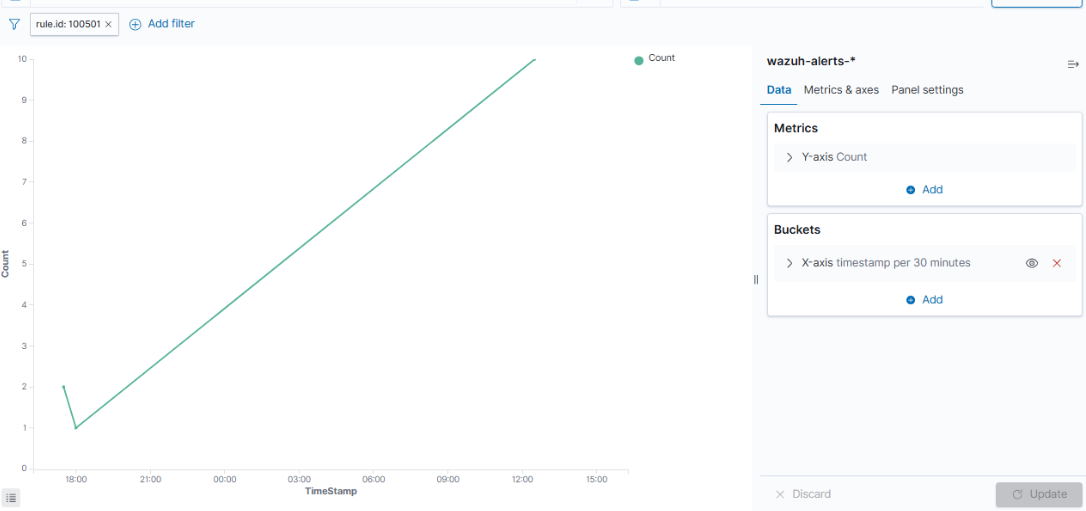The height and width of the screenshot is (511, 1086).
Task: Open the Add filter link
Action: coord(171,24)
